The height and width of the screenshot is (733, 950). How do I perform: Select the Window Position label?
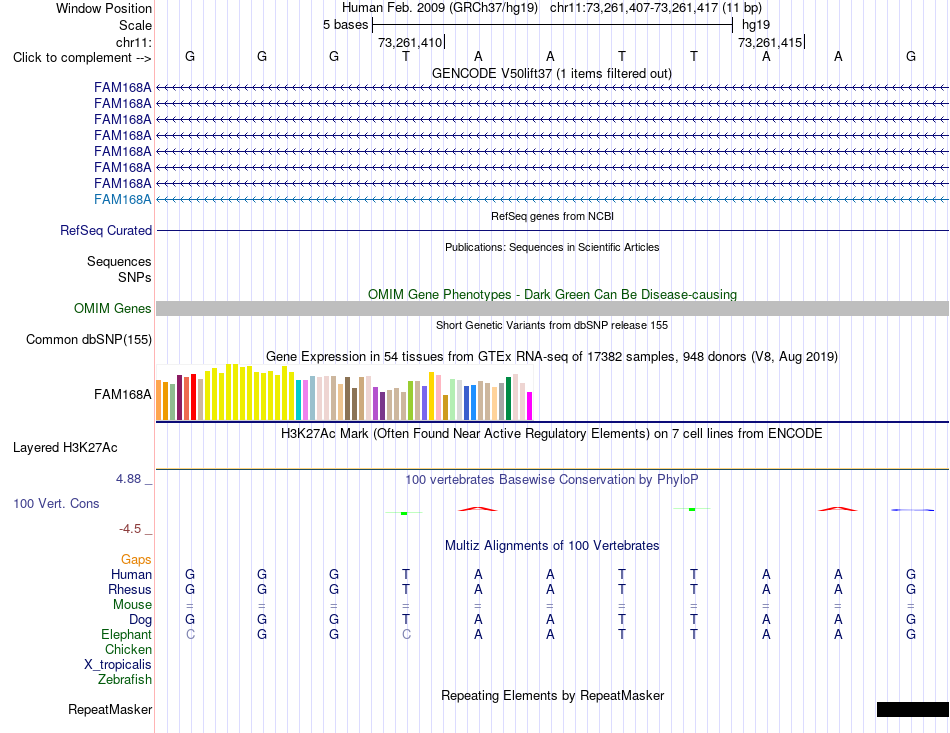tap(104, 8)
